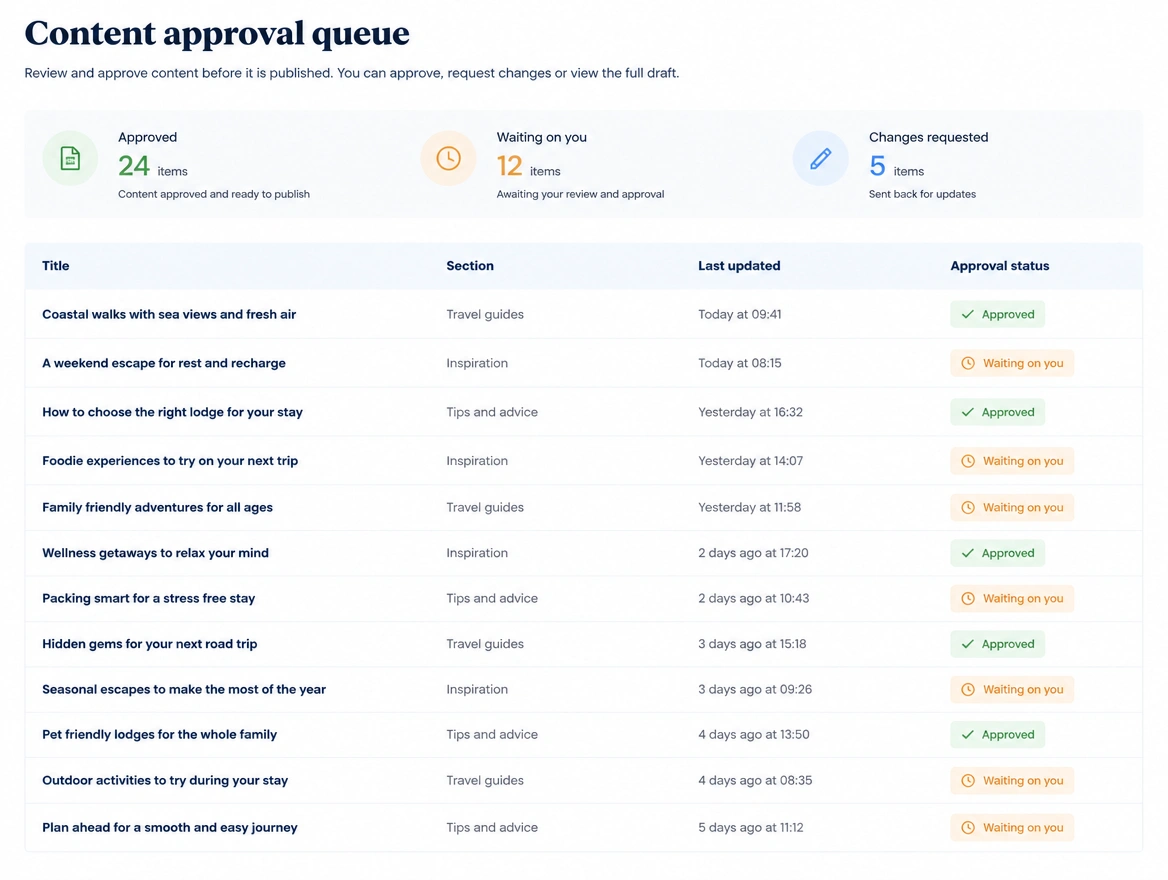Click the Approval status column header
Viewport: 1168px width, 880px height.
tap(1000, 265)
